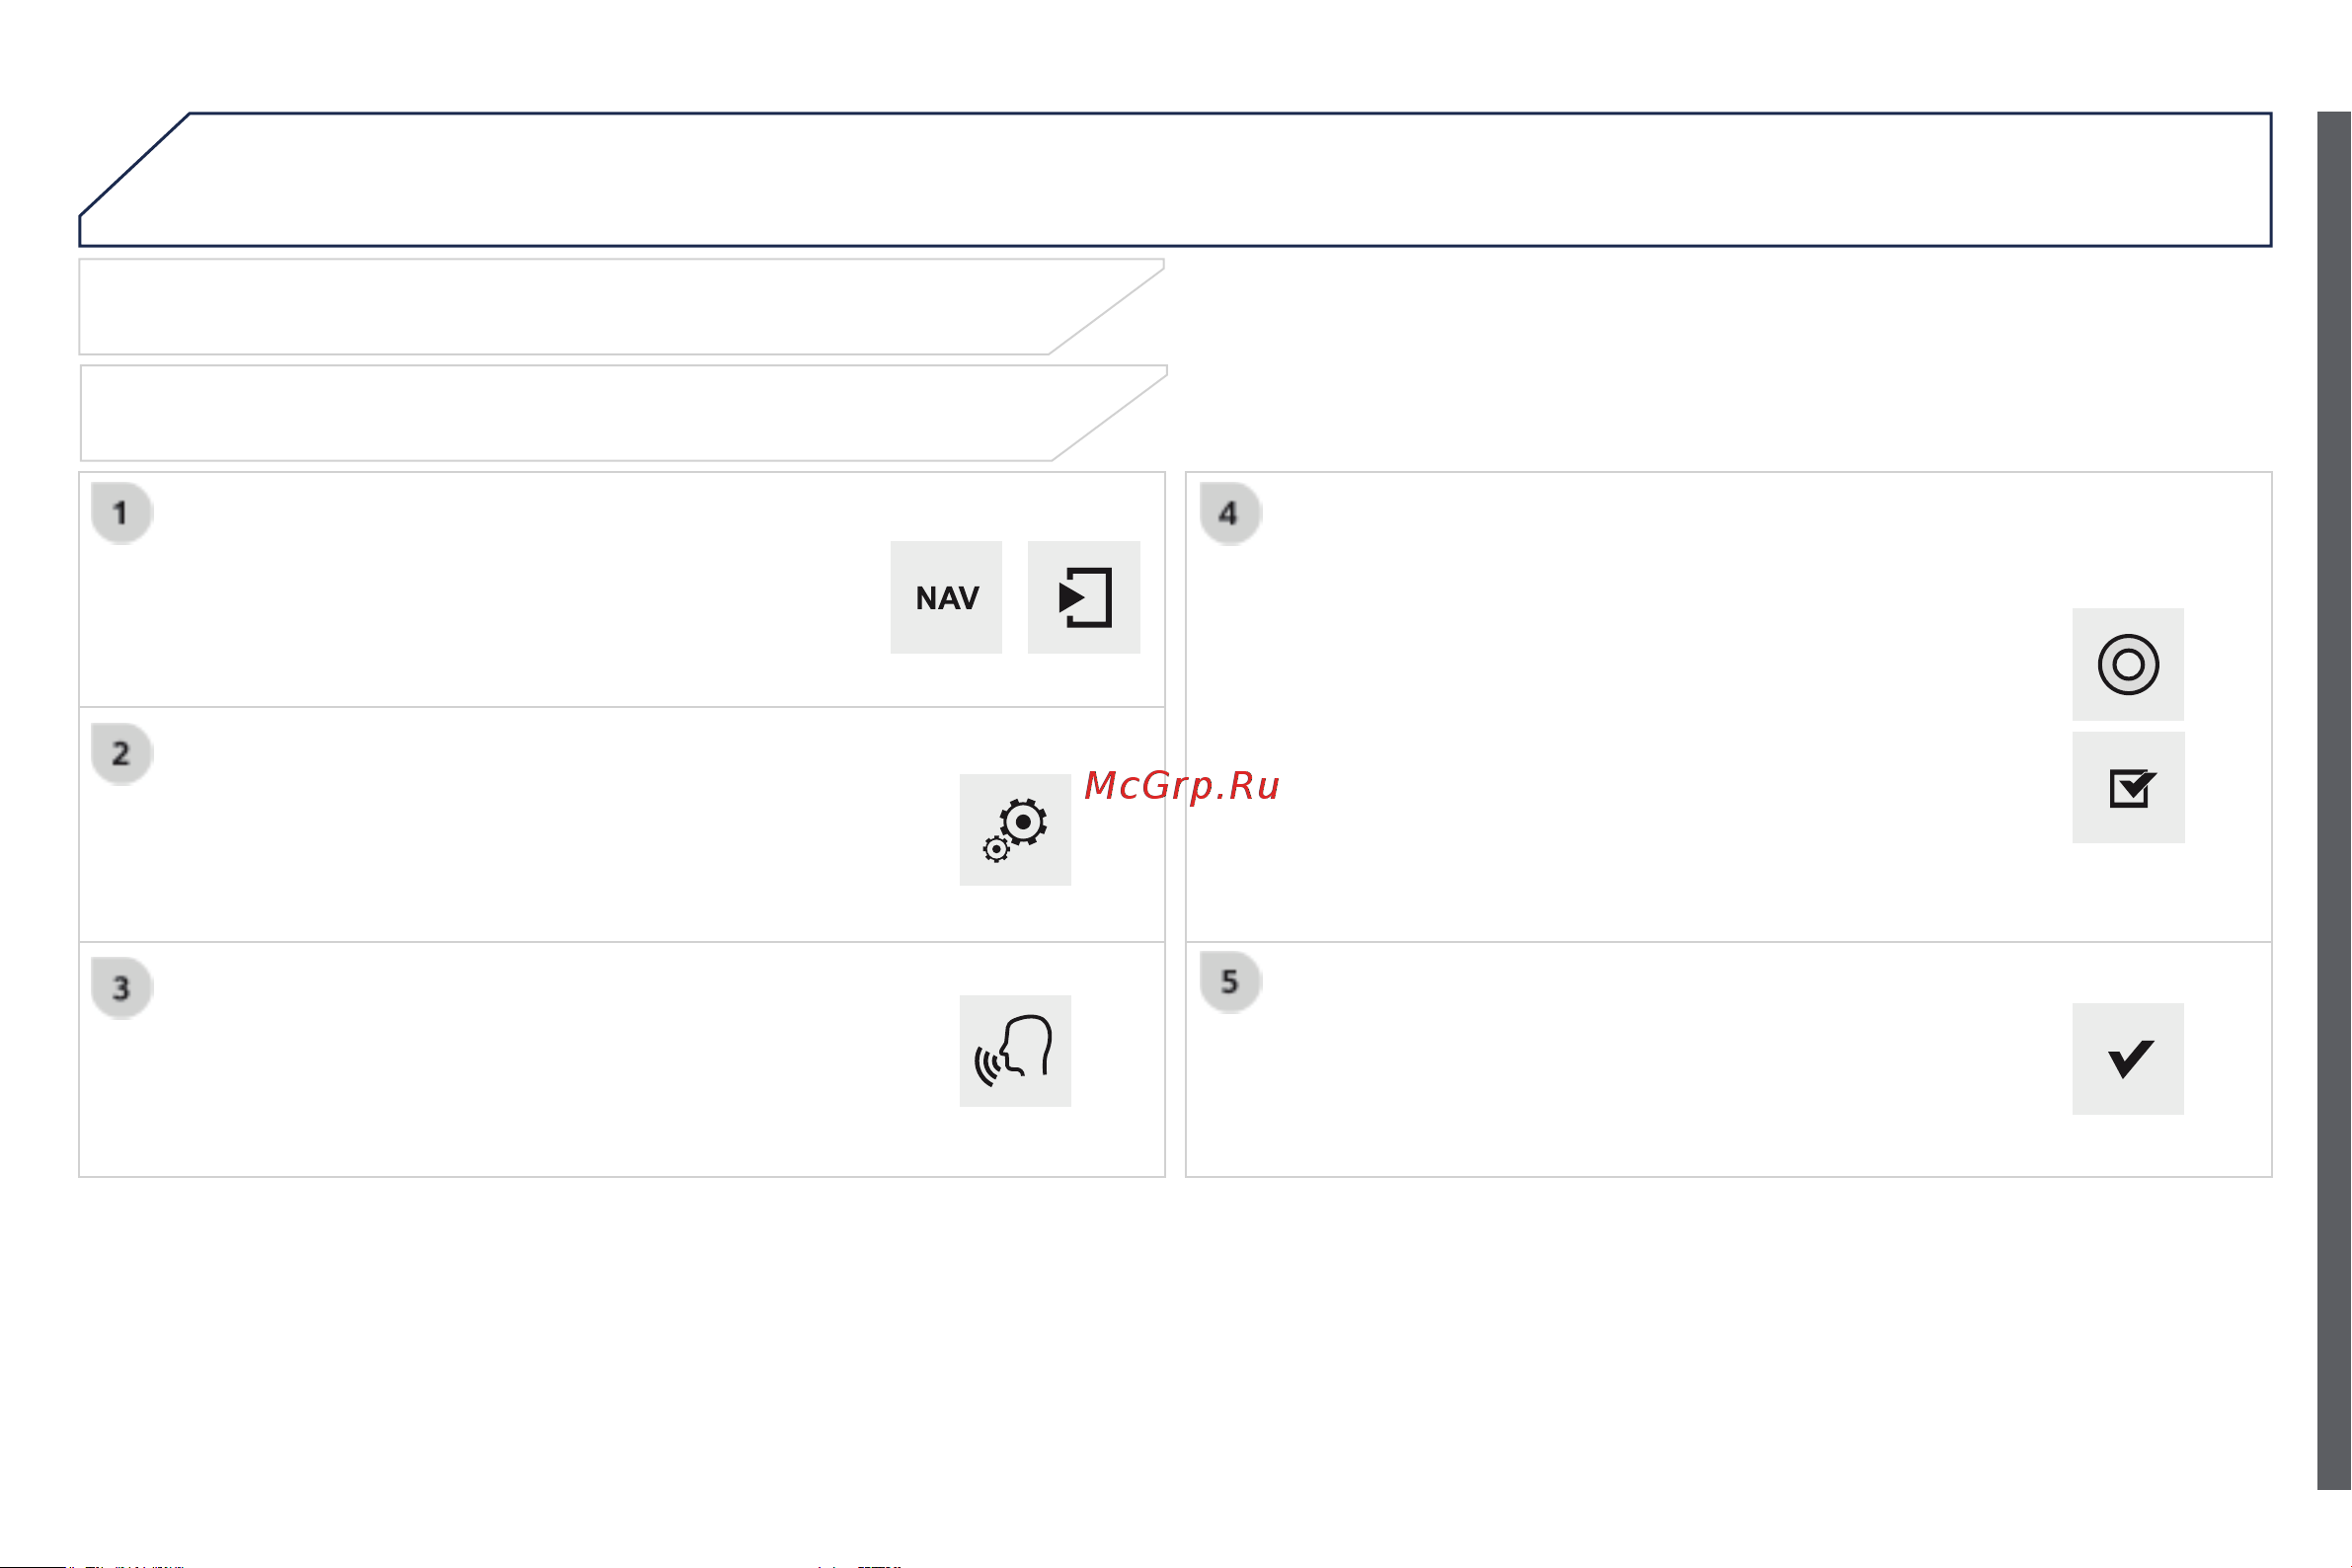Click the enter-source arrow icon

[1083, 597]
